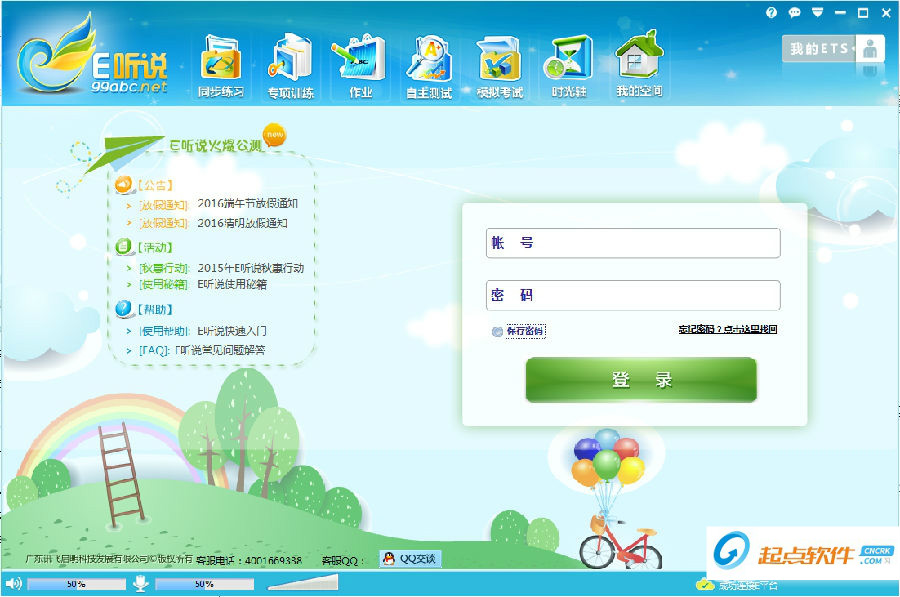Image resolution: width=900 pixels, height=597 pixels.
Task: Open 时光轴 timeline icon
Action: tap(569, 66)
